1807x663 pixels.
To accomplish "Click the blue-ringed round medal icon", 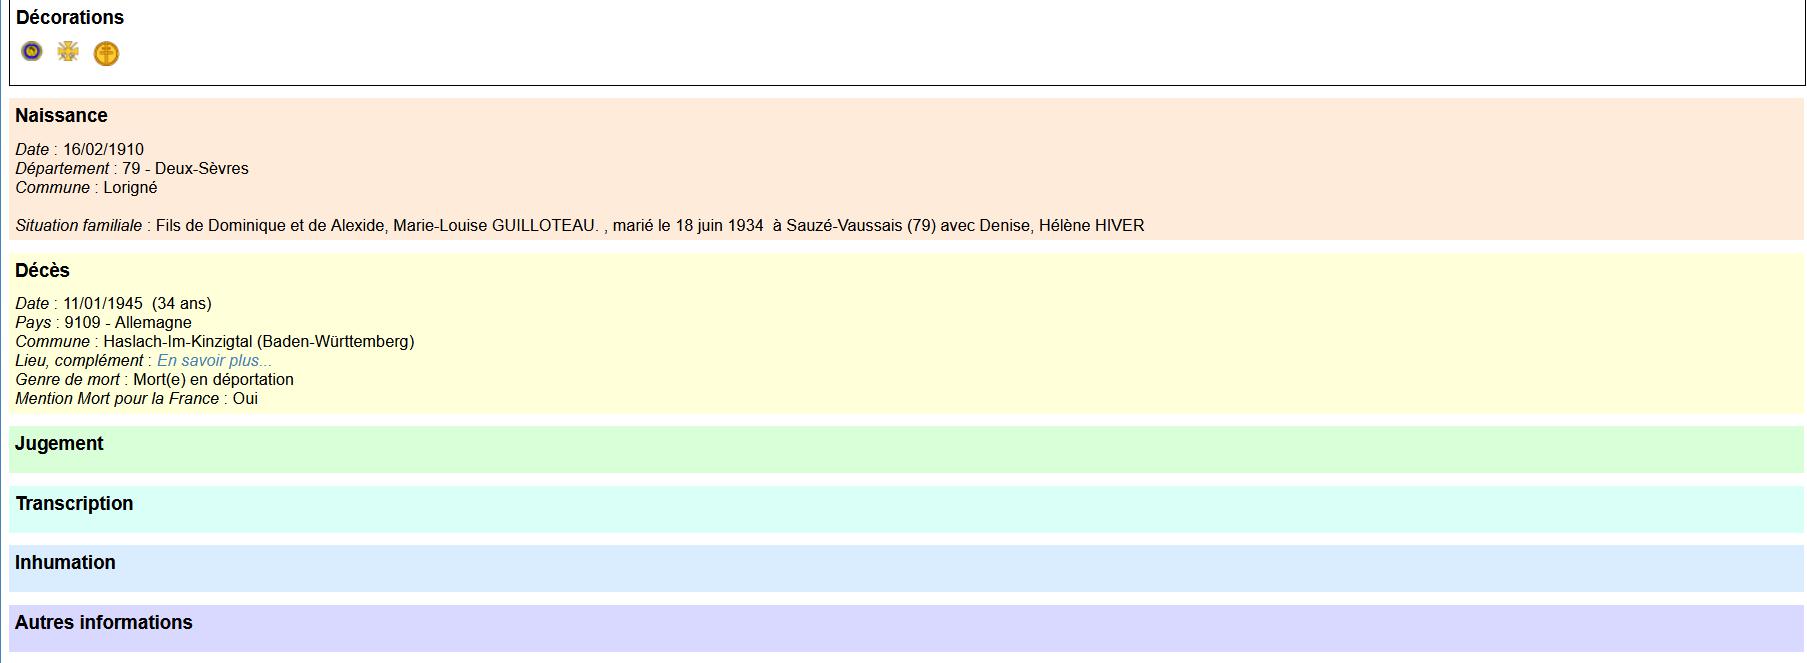I will (x=32, y=51).
